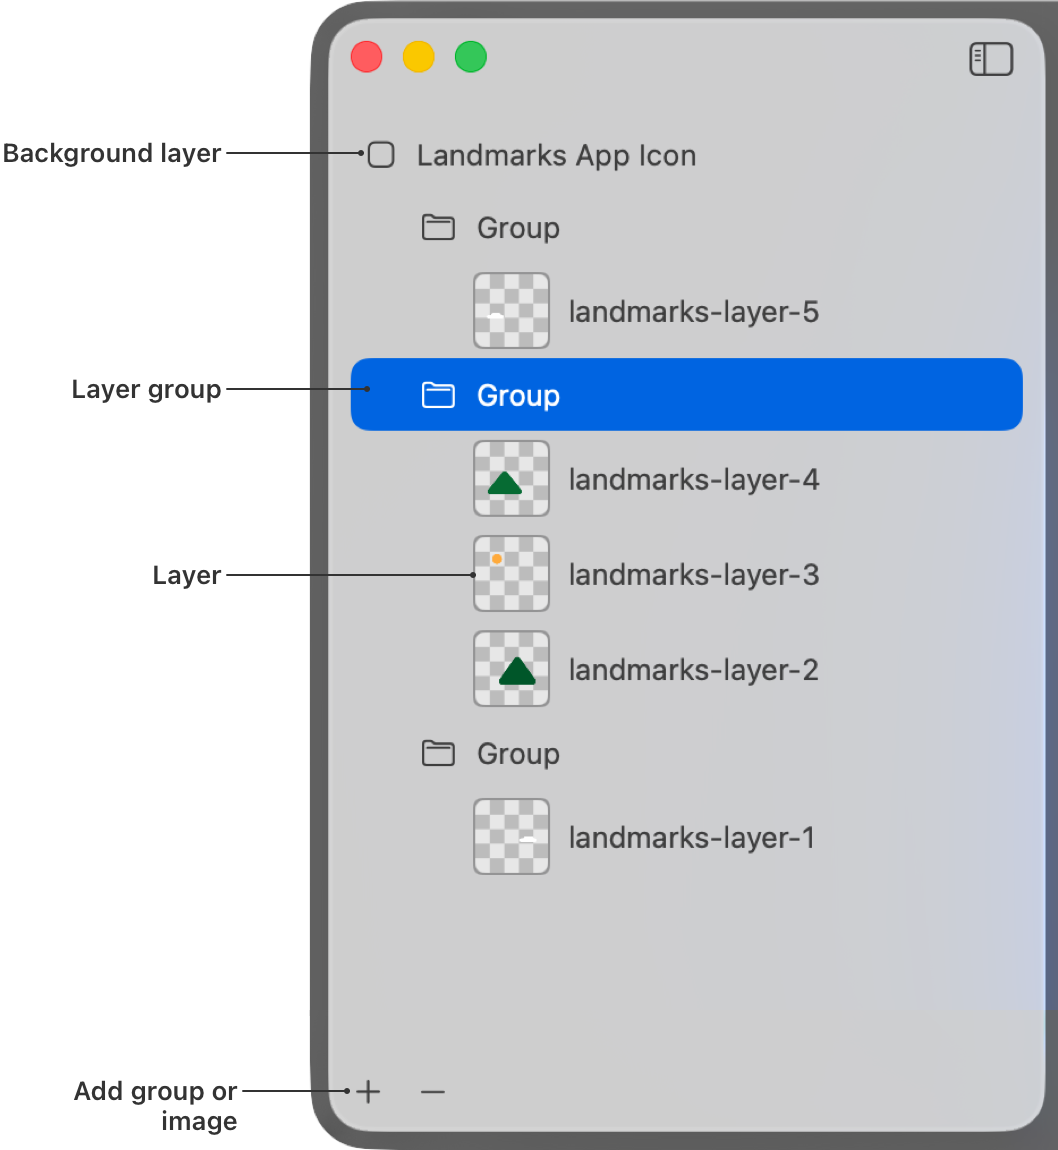
Task: Click the landmarks-layer-2 green triangle thumbnail icon
Action: [511, 669]
